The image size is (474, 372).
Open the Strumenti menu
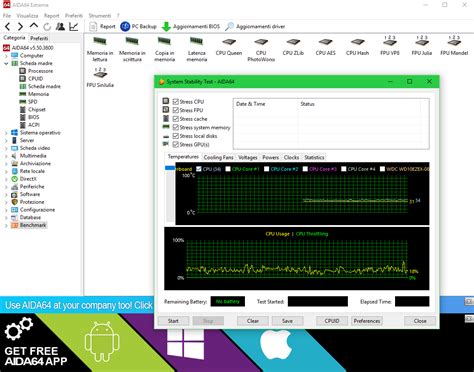click(x=100, y=16)
